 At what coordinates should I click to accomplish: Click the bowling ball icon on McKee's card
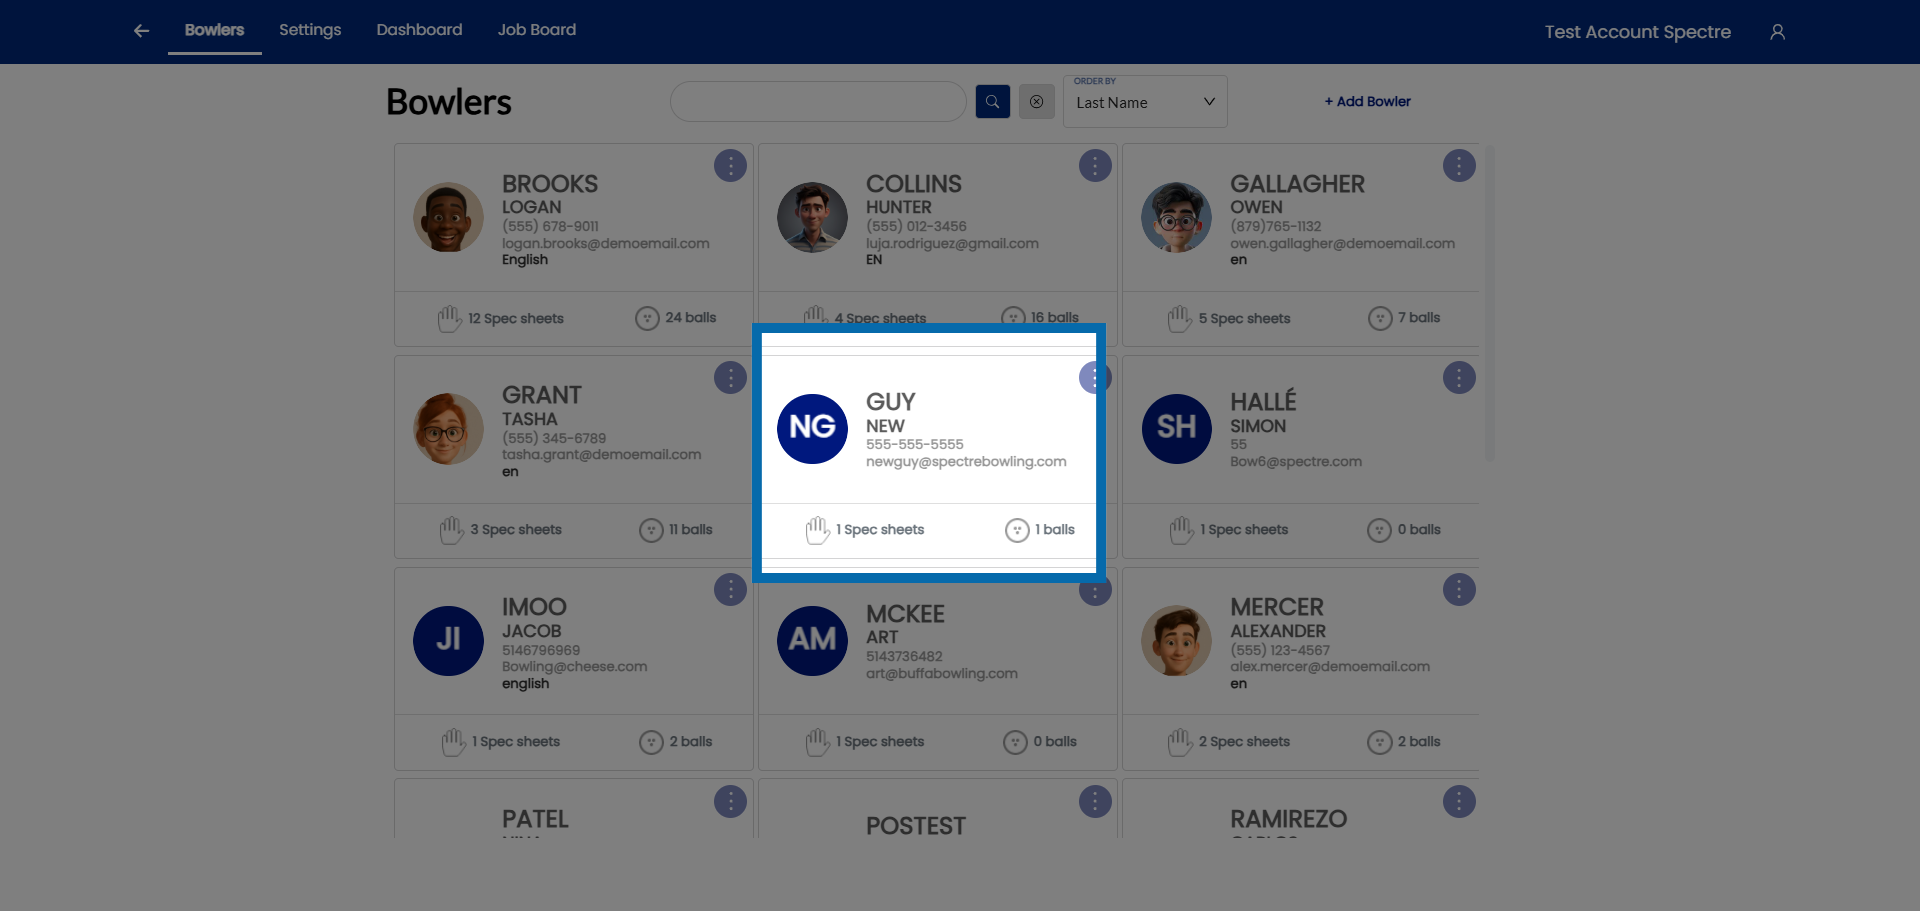click(1015, 742)
